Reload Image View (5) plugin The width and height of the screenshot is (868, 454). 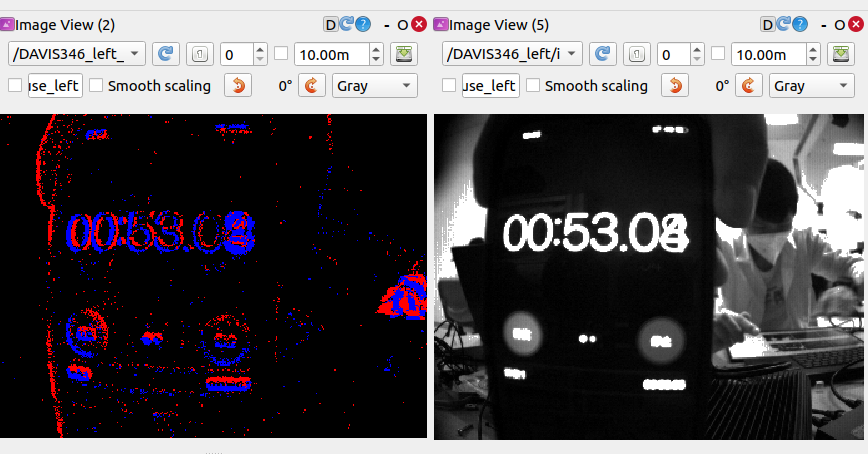pos(783,24)
